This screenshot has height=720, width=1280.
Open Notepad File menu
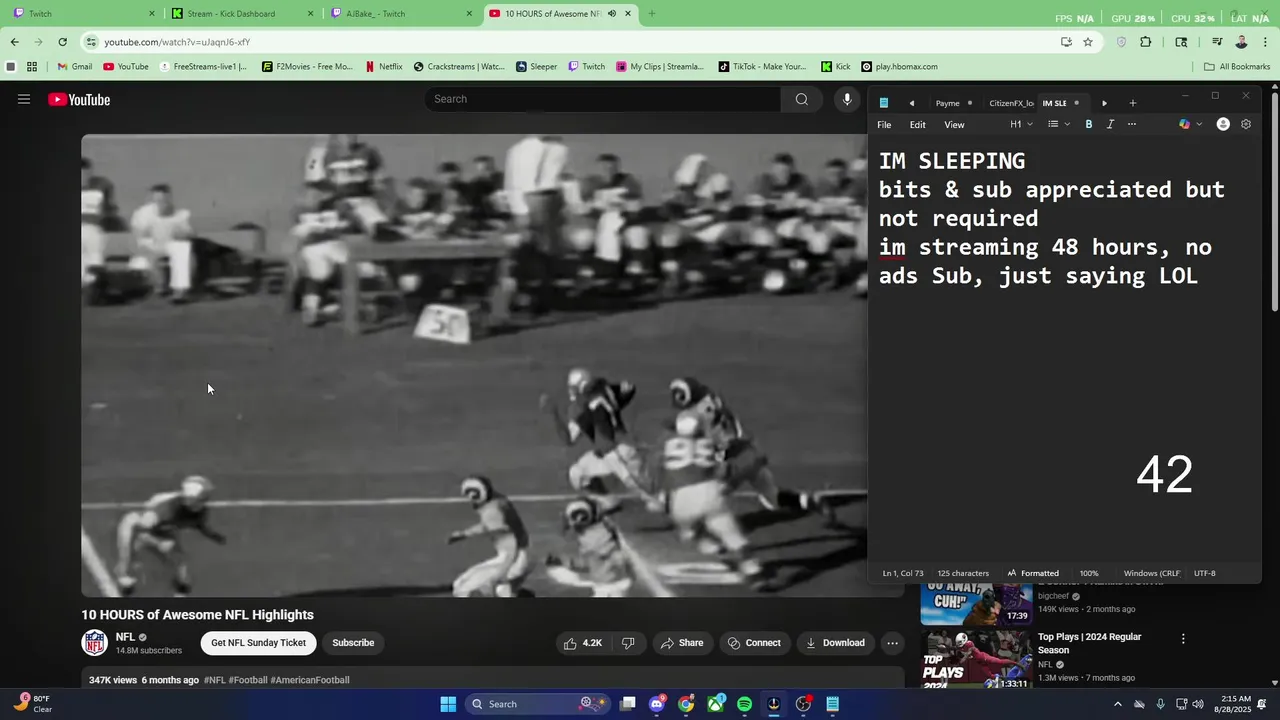coord(884,125)
